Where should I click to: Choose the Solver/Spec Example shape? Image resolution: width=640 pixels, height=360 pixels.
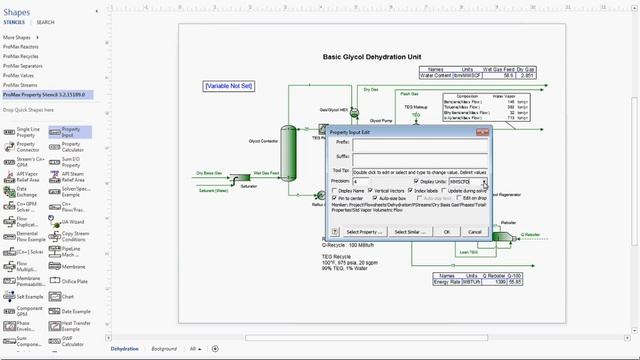69,192
